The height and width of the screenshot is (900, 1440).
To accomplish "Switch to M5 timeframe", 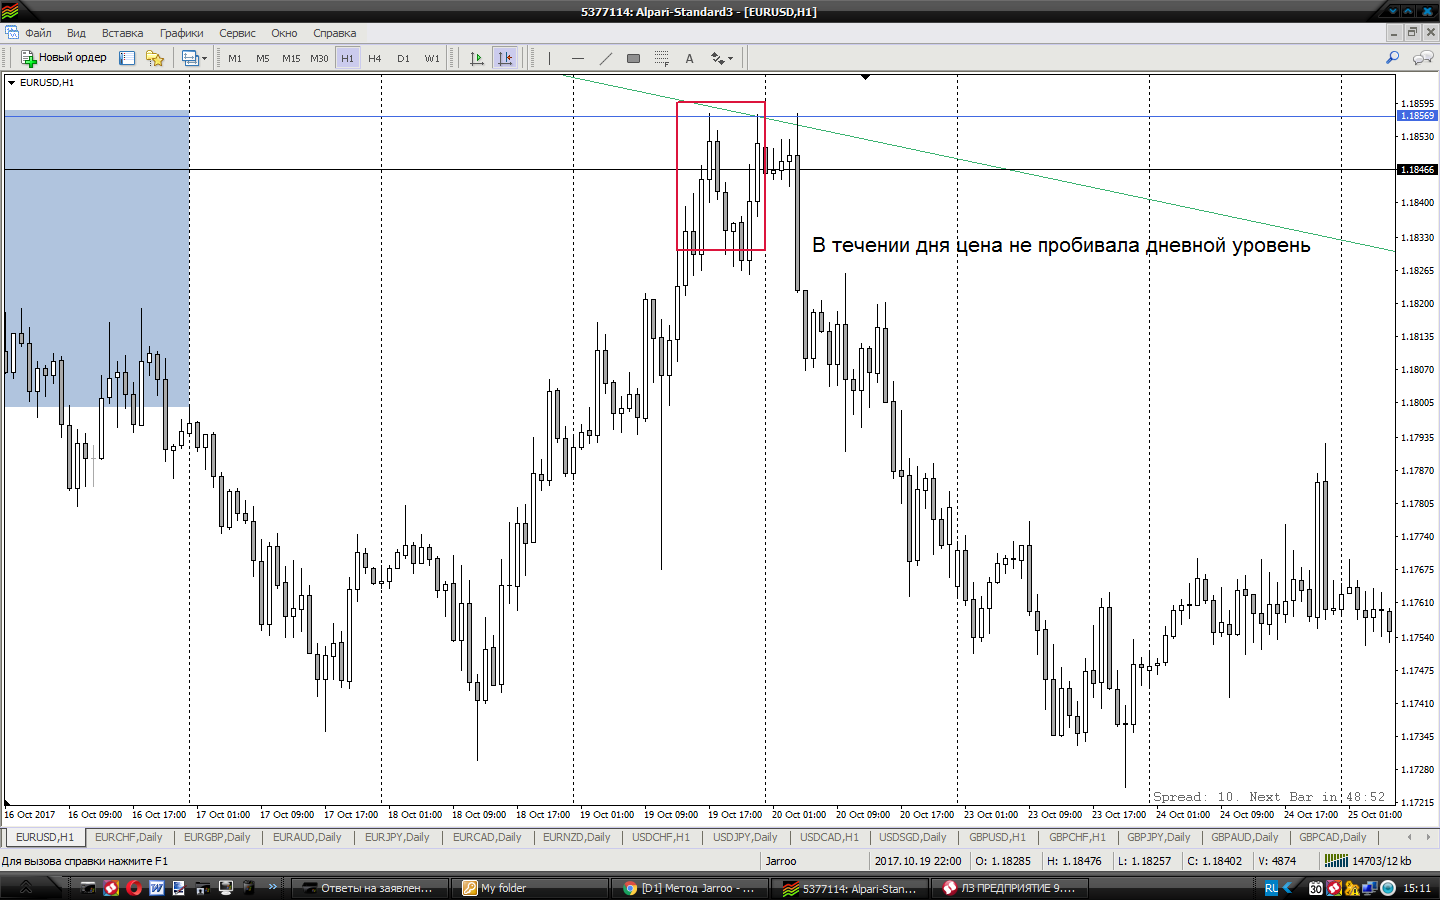I will pyautogui.click(x=263, y=58).
